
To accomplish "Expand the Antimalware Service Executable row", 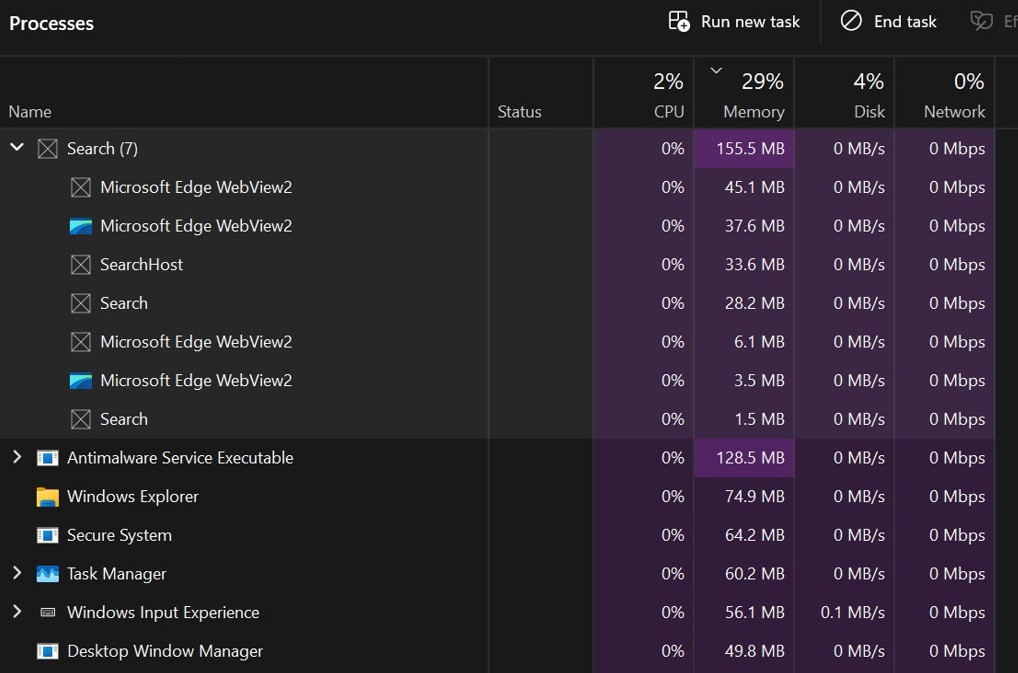I will (x=17, y=457).
